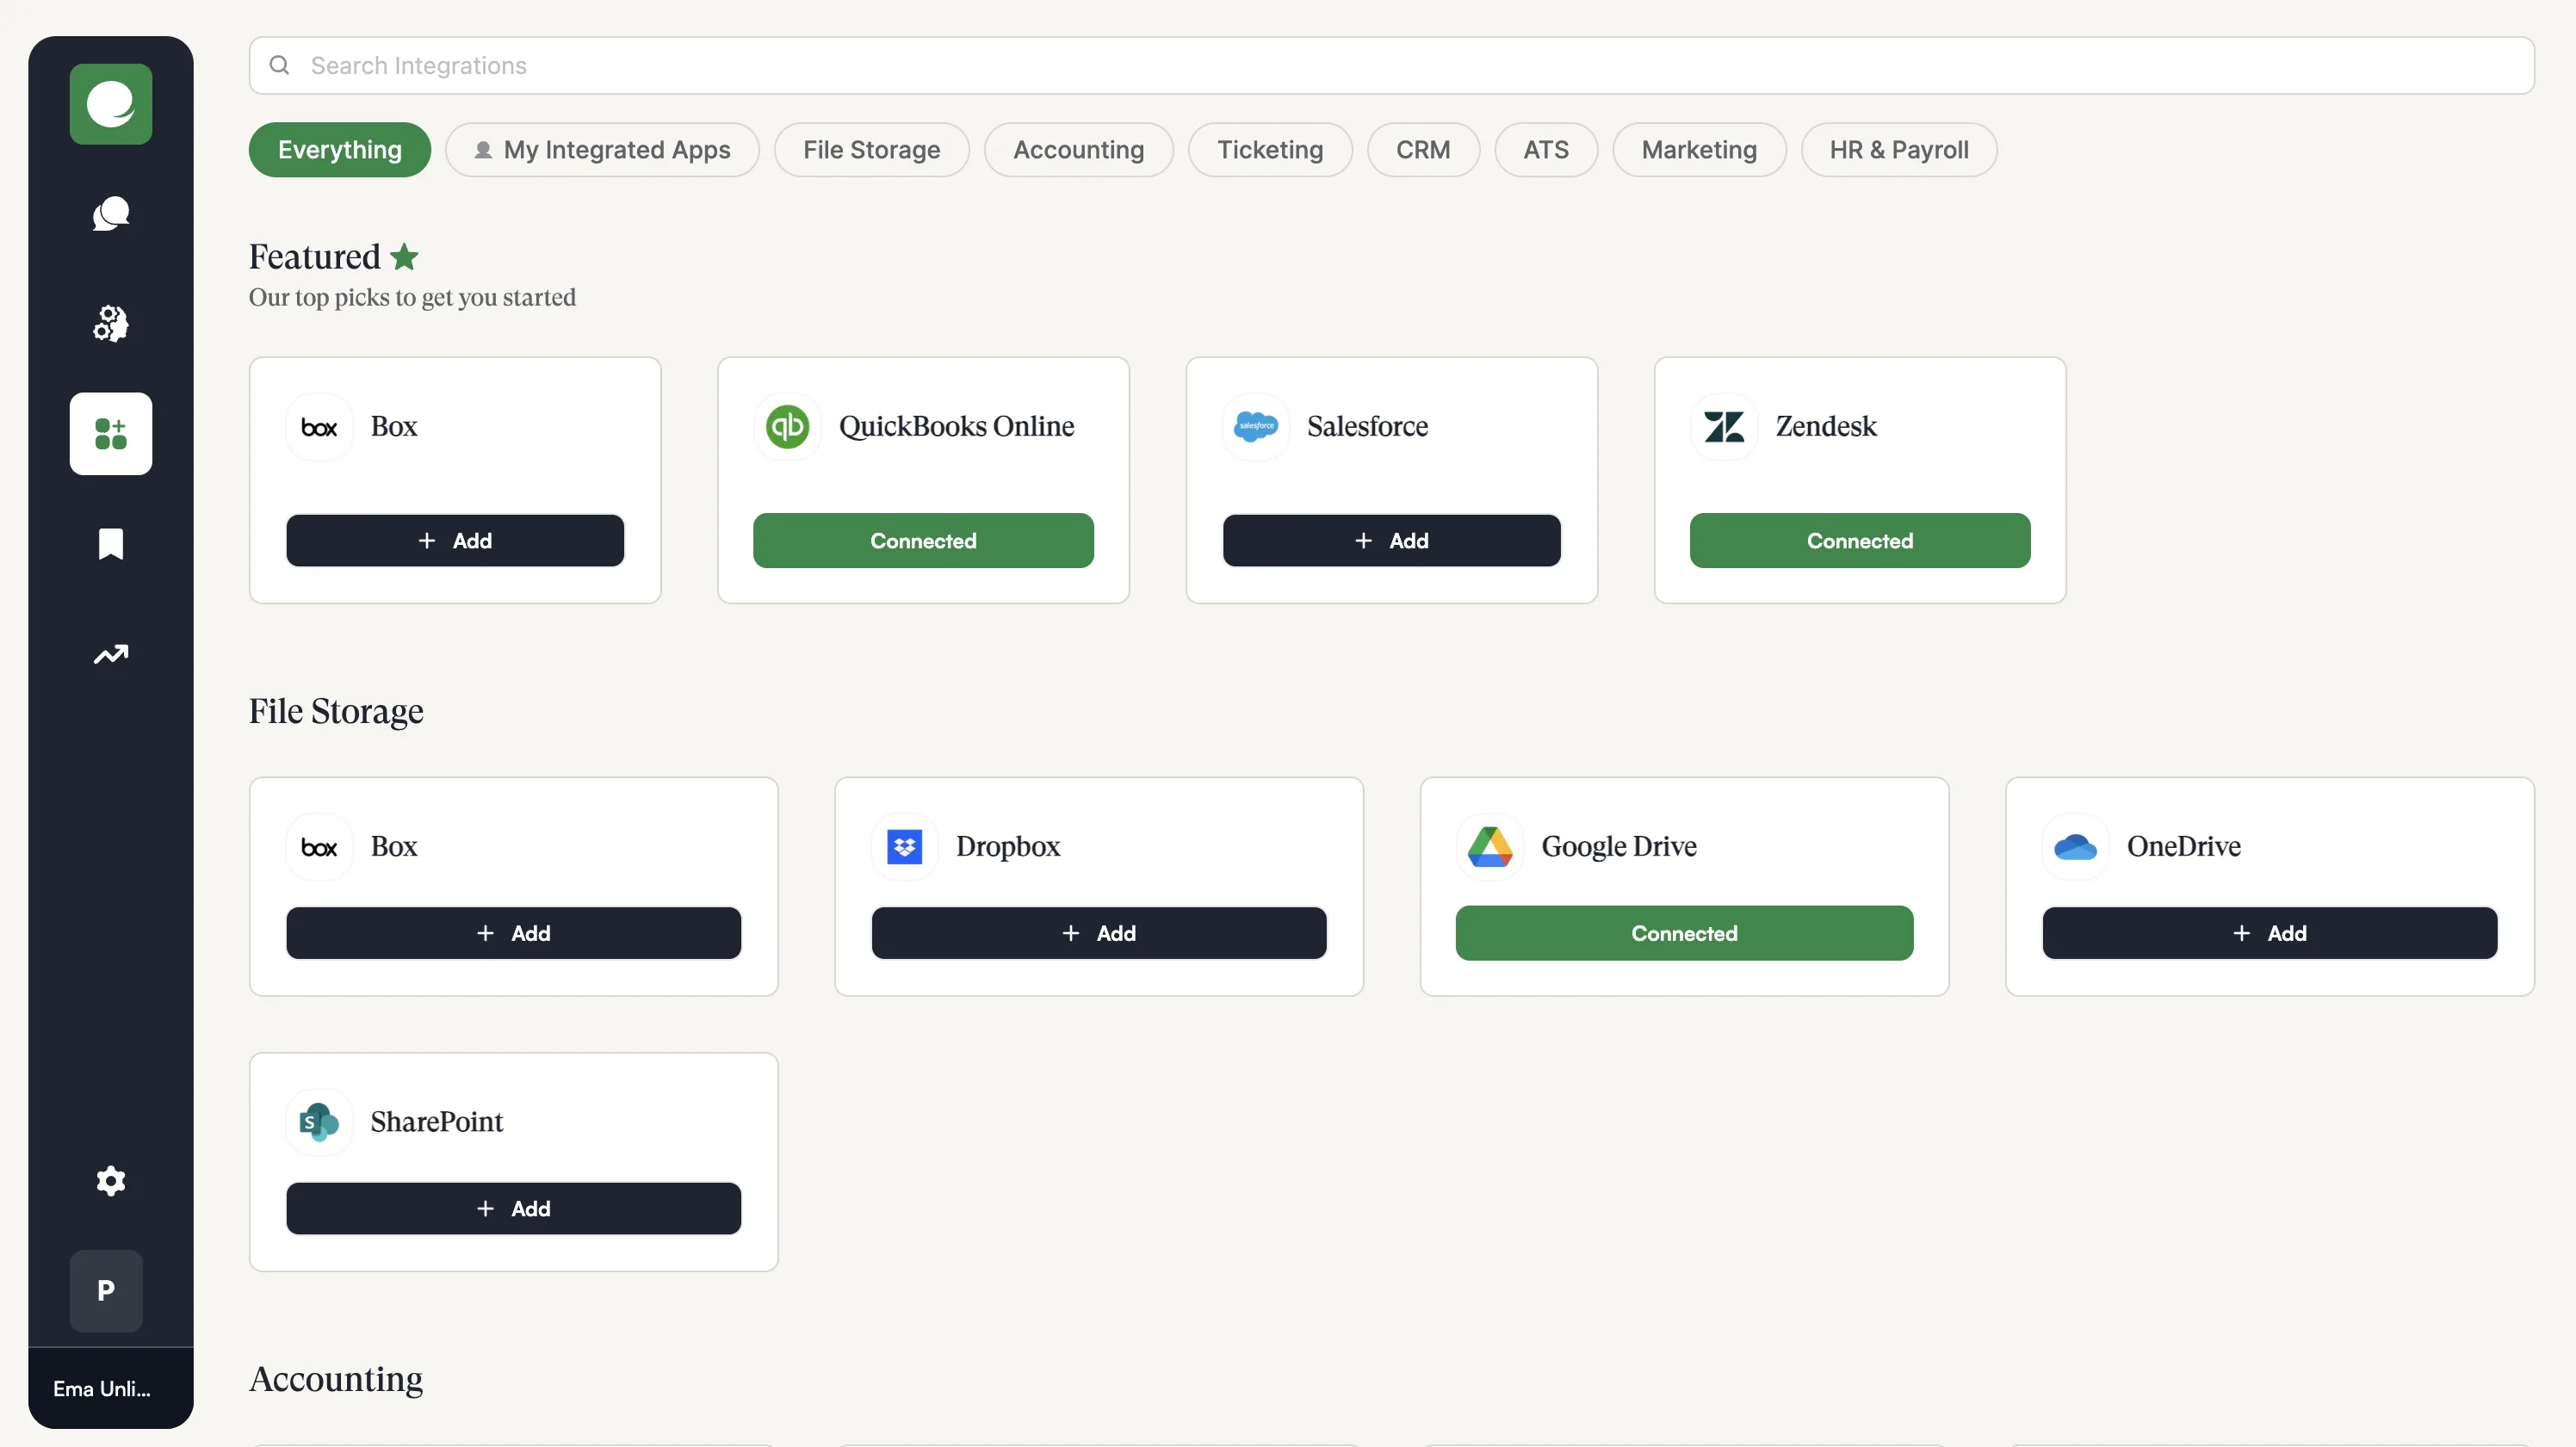This screenshot has width=2576, height=1447.
Task: Click the Zendesk card title
Action: point(1826,426)
